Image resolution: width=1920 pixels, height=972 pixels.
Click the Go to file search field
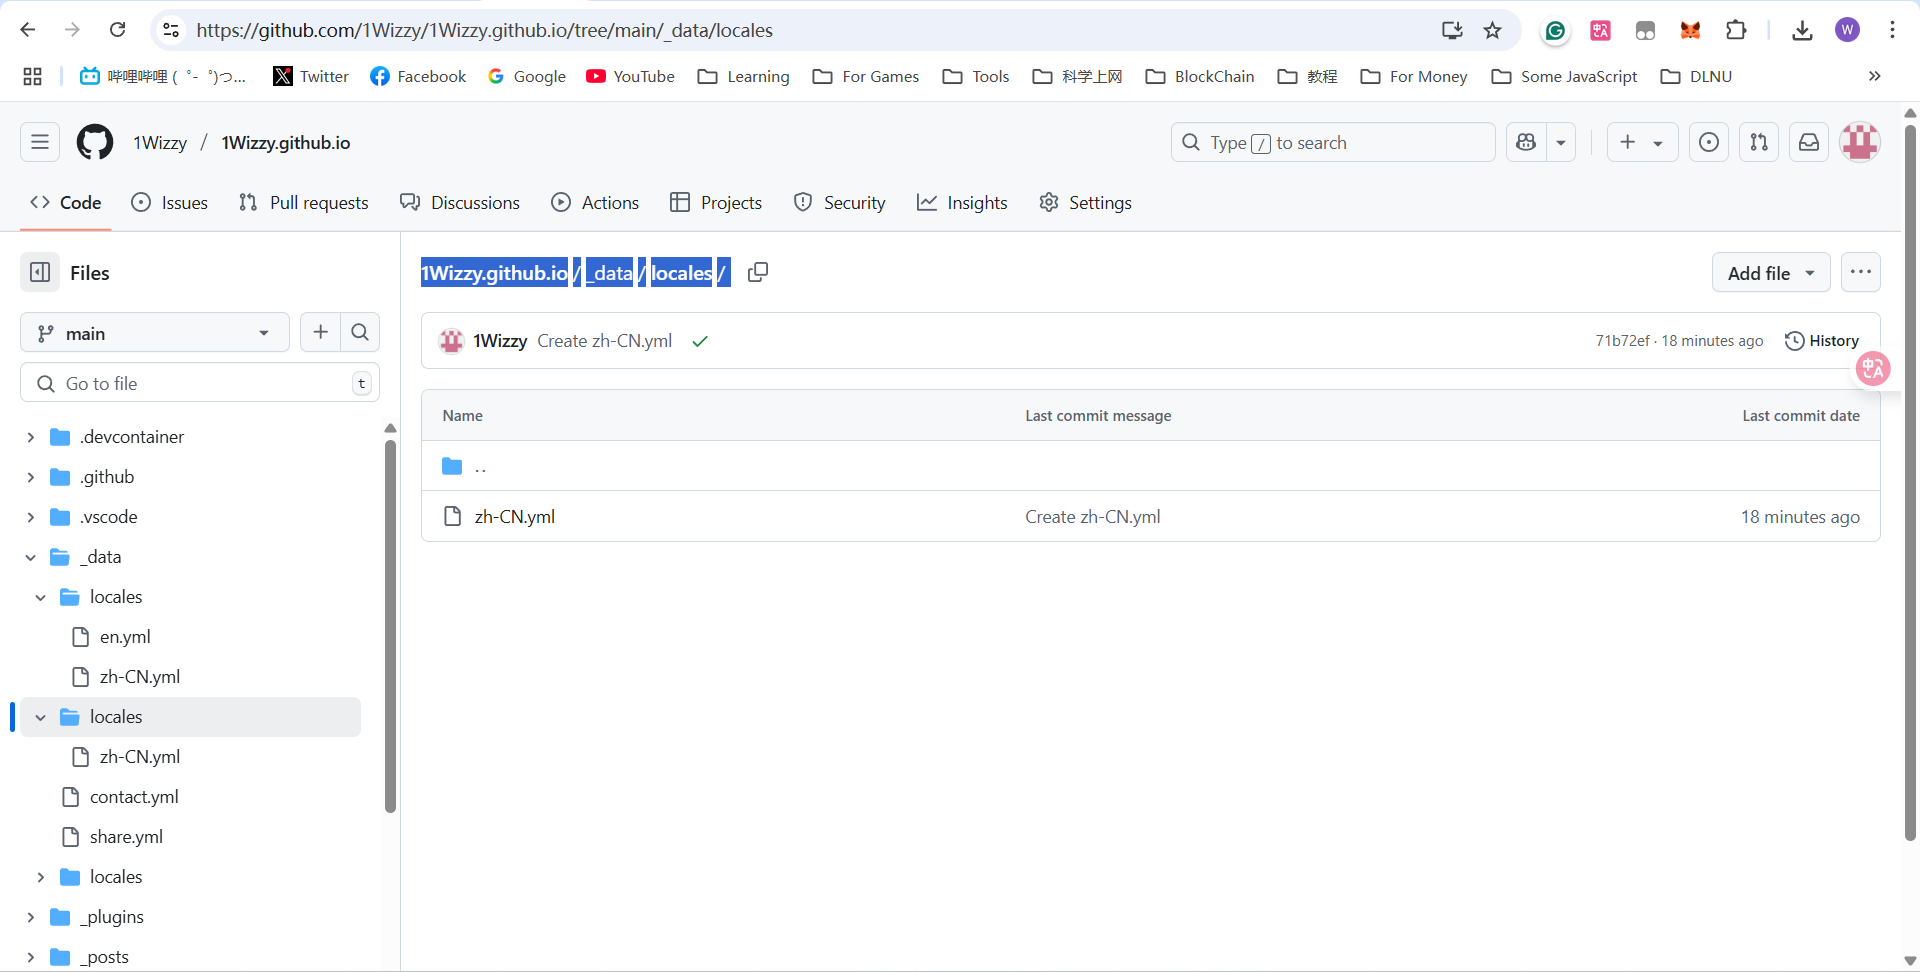200,383
